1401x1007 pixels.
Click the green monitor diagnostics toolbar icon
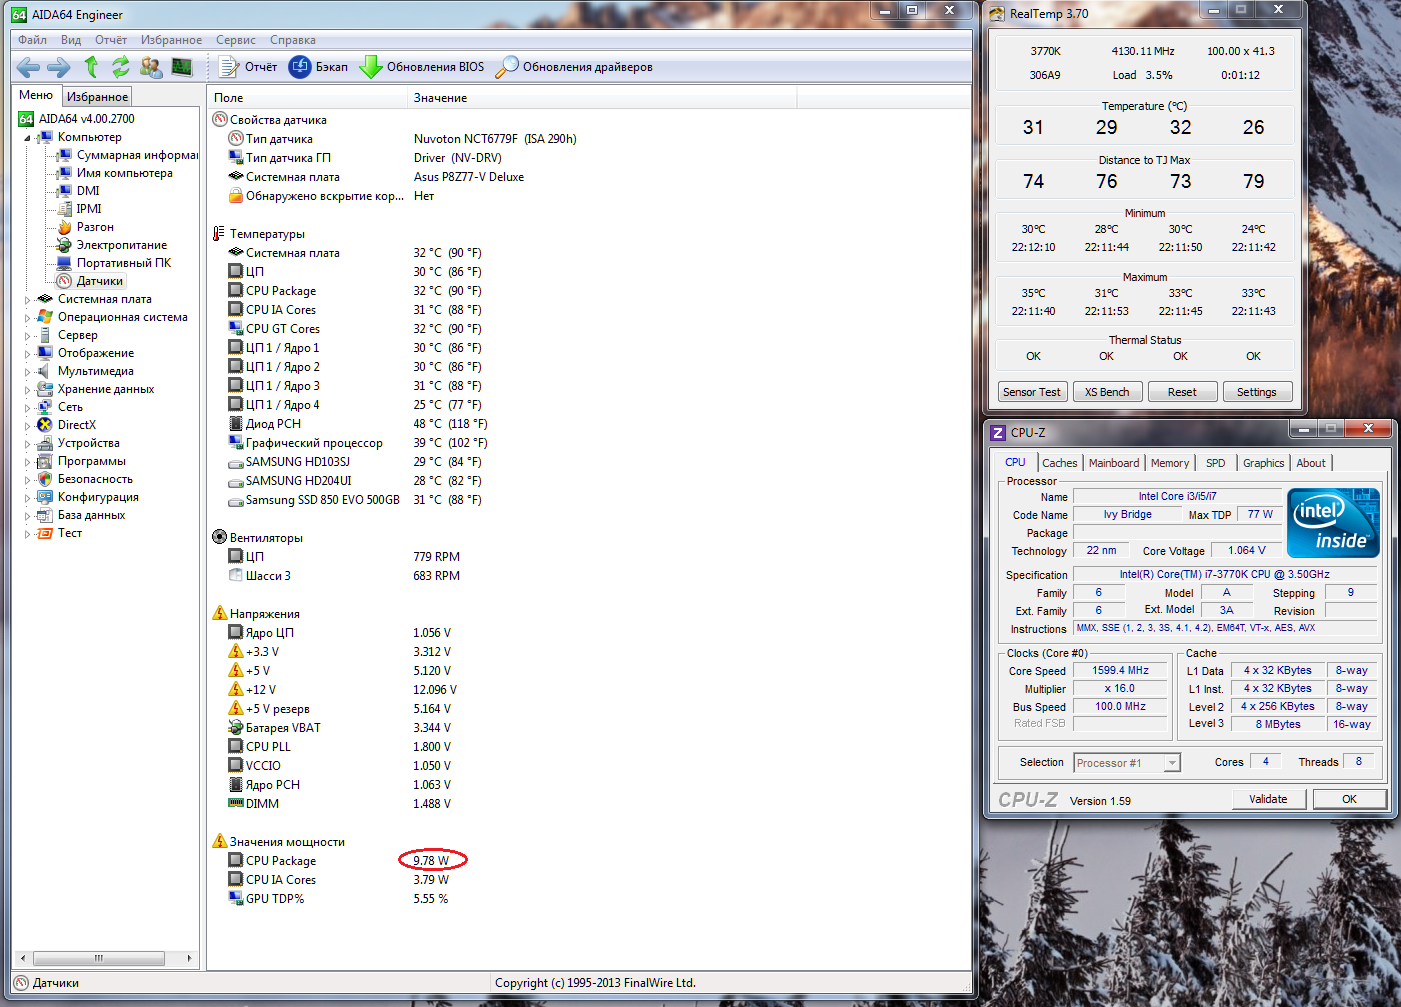pyautogui.click(x=182, y=67)
